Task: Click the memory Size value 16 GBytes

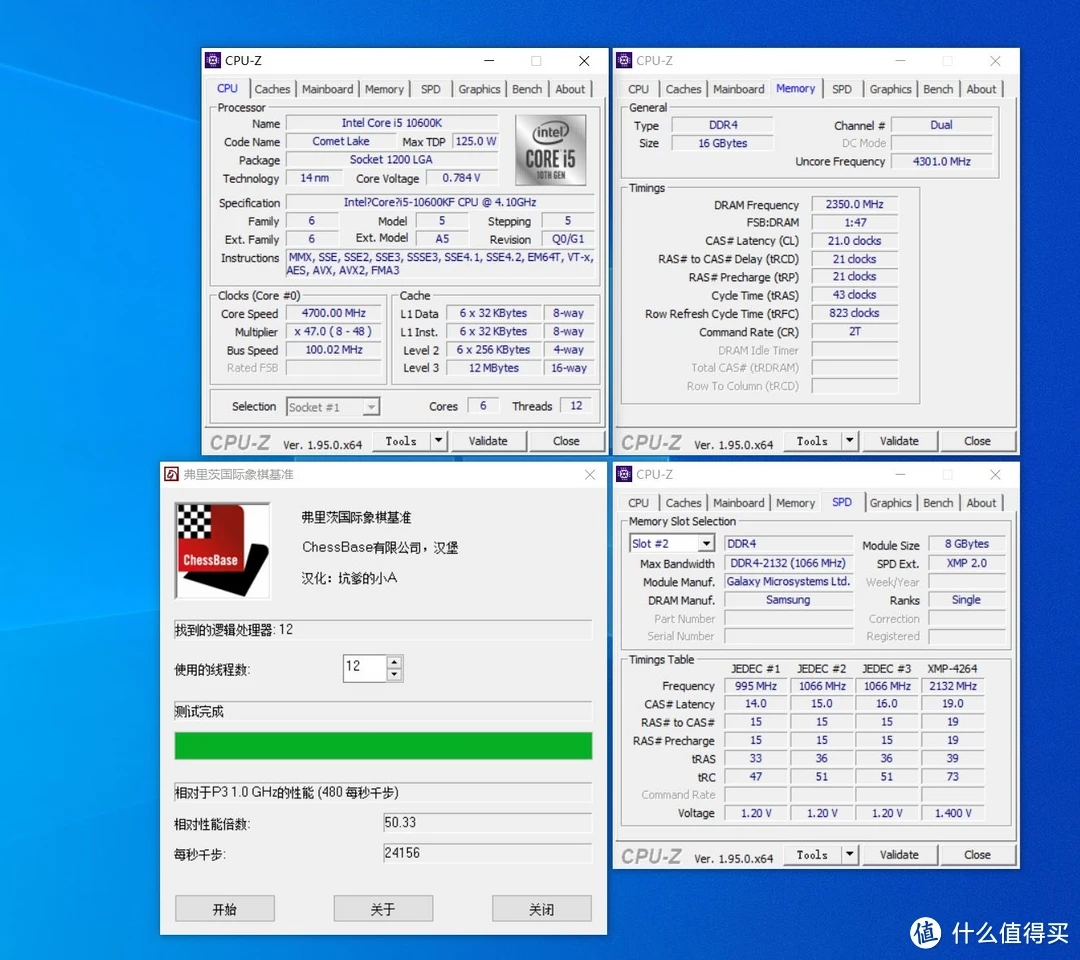Action: point(723,143)
